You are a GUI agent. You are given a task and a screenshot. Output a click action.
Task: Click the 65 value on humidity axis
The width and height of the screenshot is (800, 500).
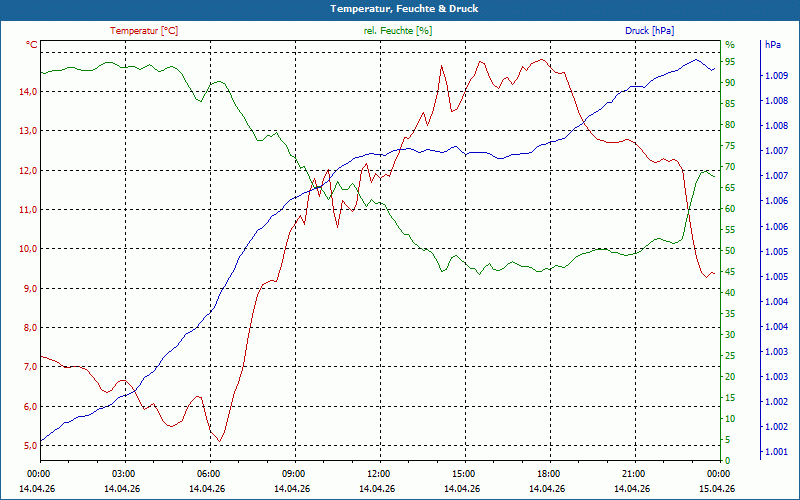pos(730,188)
